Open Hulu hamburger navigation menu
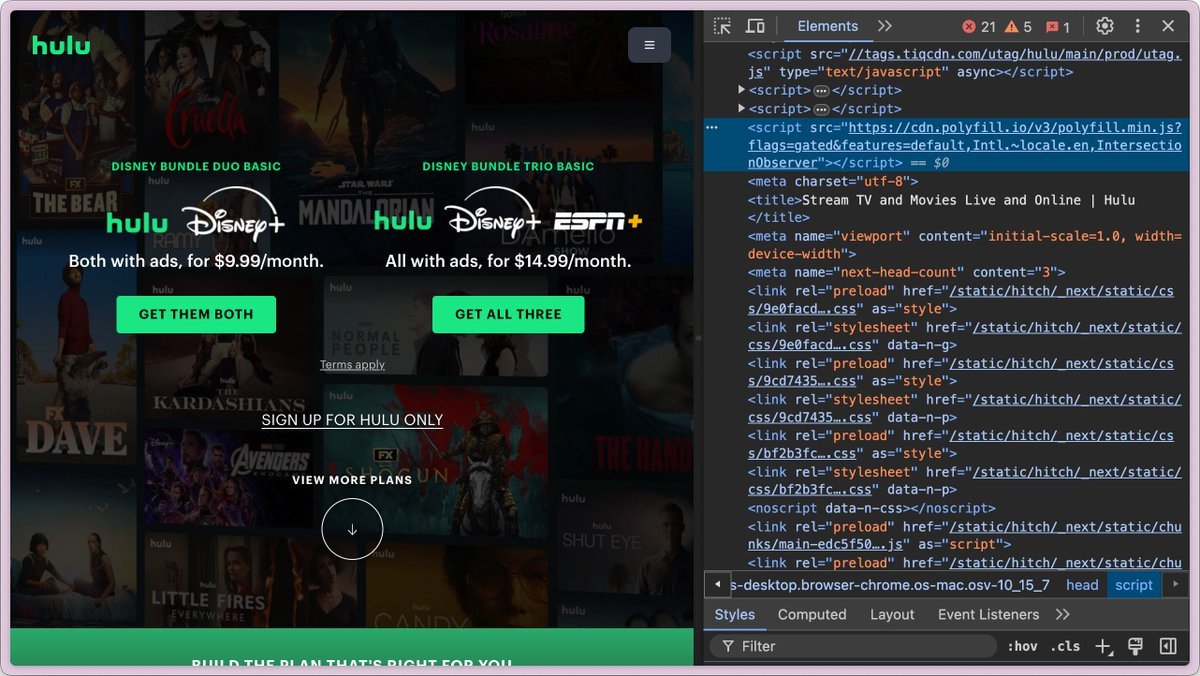This screenshot has height=676, width=1200. [x=649, y=45]
